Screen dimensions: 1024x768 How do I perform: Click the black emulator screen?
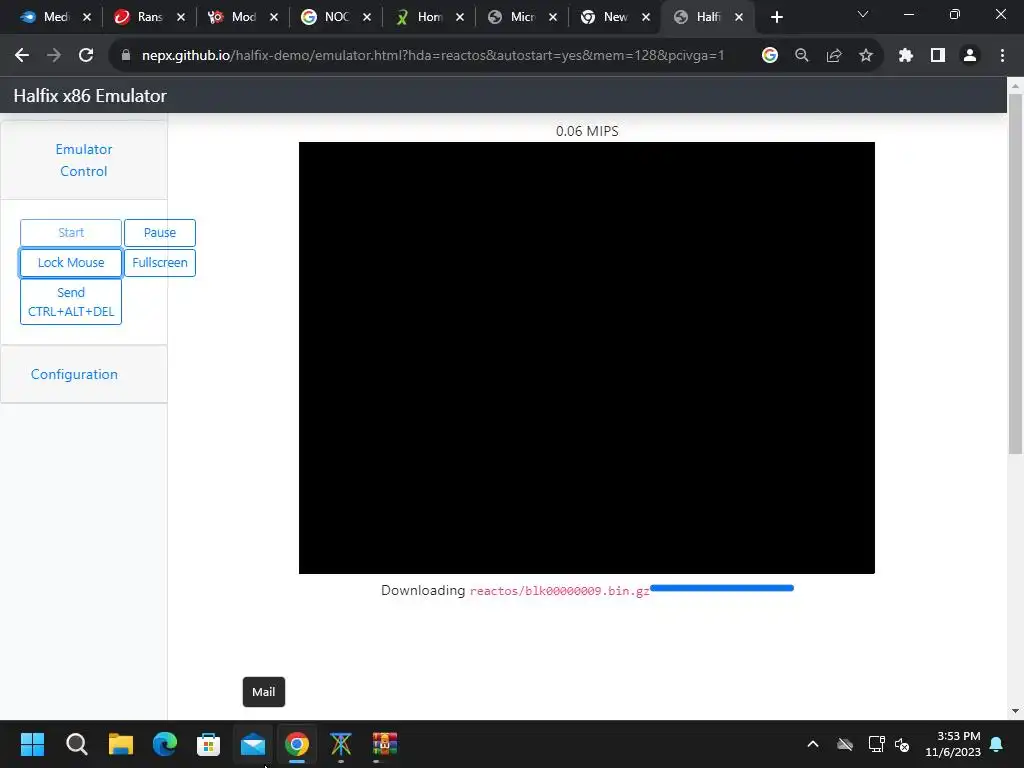coord(586,358)
